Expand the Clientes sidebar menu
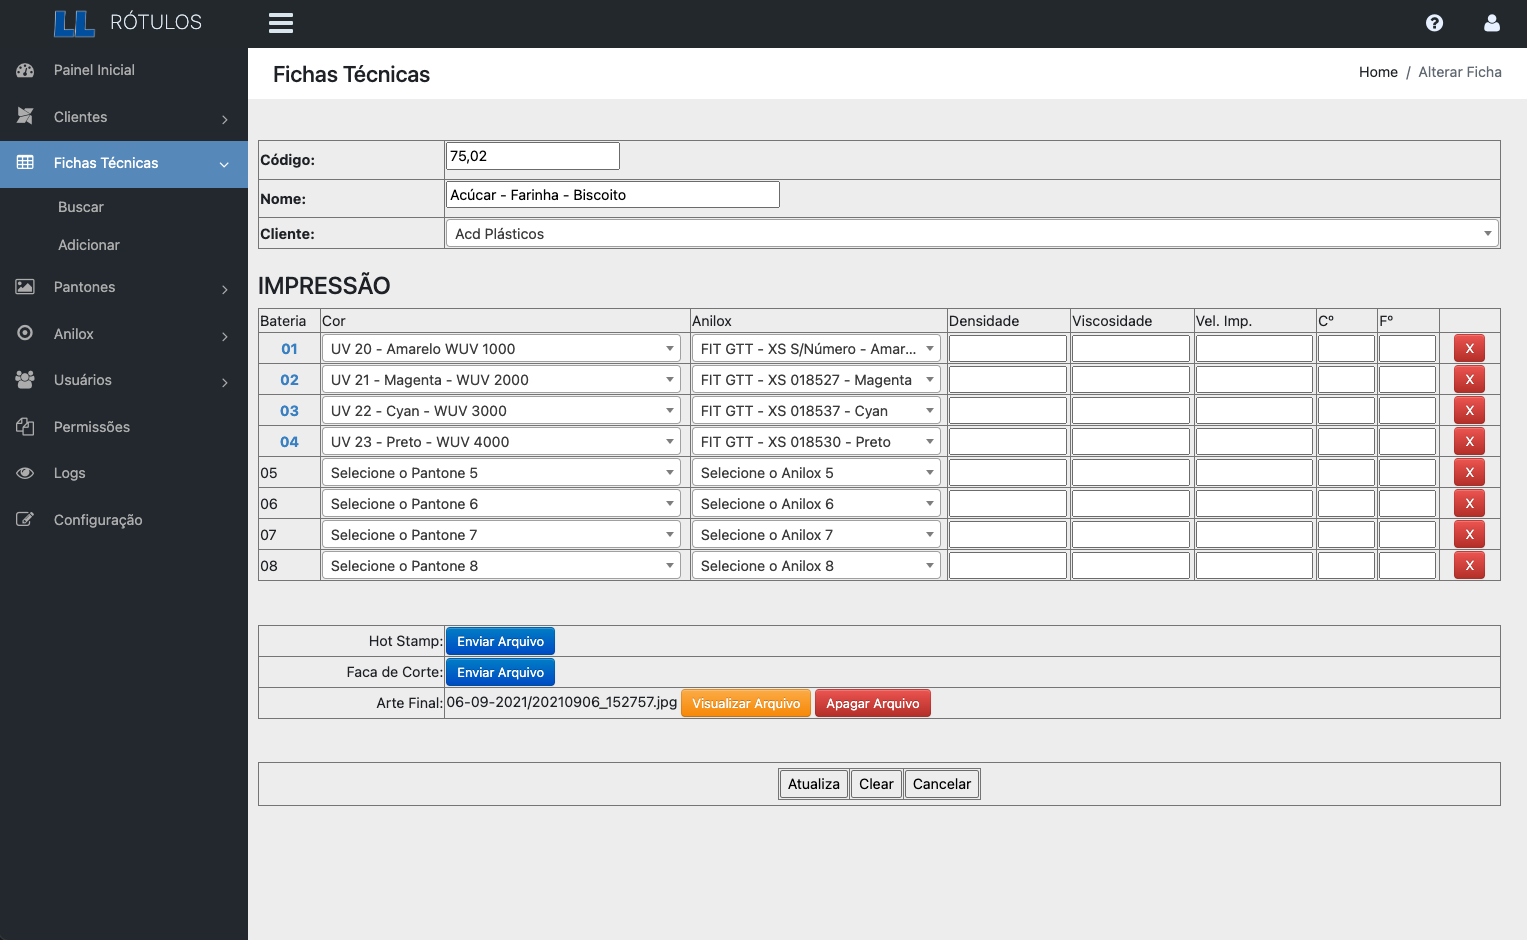Screen dimensions: 1527x940 [x=124, y=117]
